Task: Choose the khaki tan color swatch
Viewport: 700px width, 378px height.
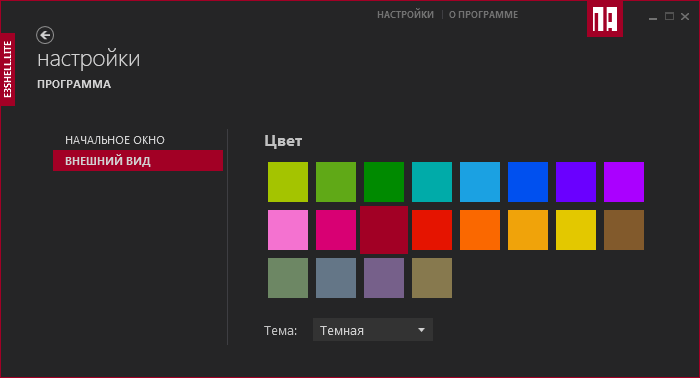Action: (x=432, y=278)
